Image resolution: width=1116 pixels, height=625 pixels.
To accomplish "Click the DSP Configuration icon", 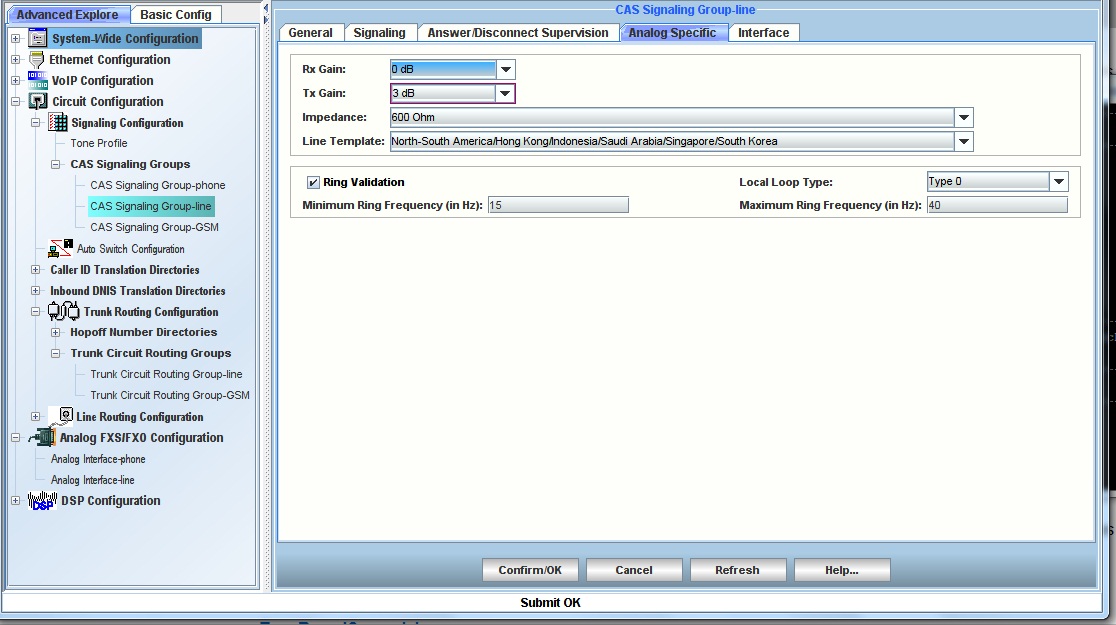I will tap(43, 501).
